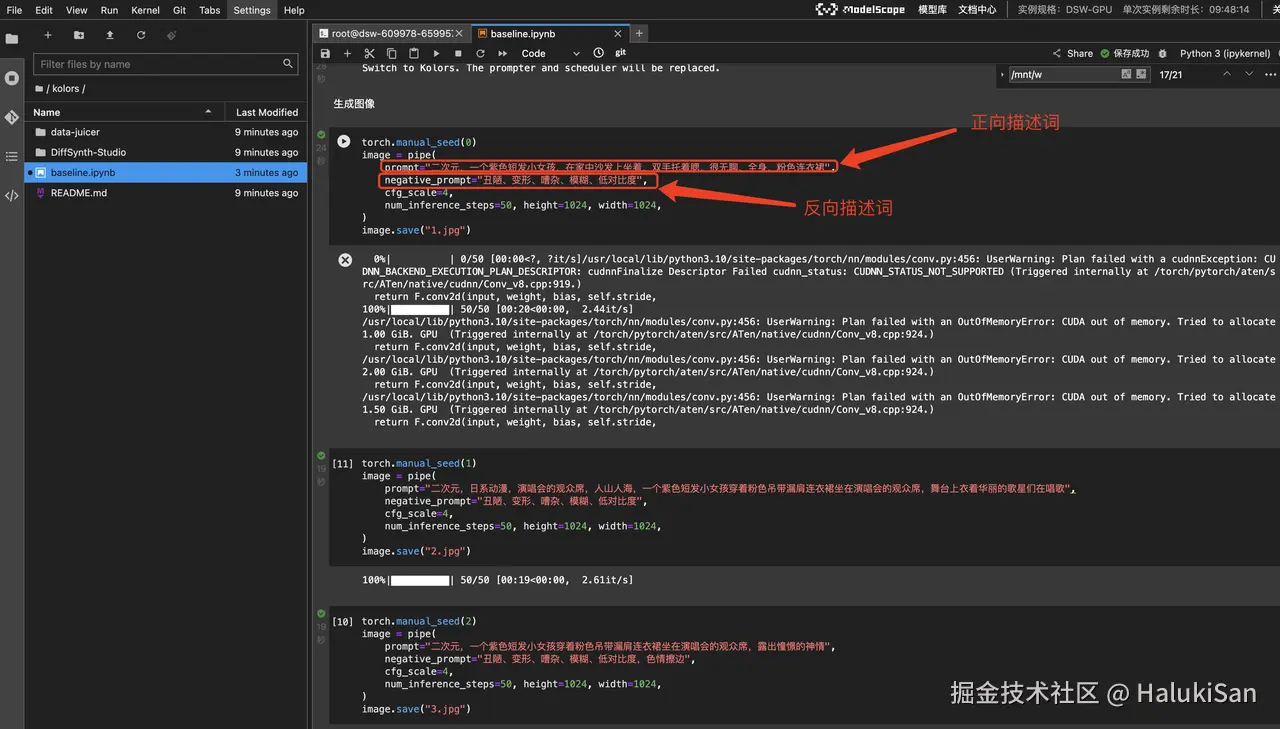Toggle regular expression in the search box
The image size is (1280, 729).
(x=1142, y=74)
